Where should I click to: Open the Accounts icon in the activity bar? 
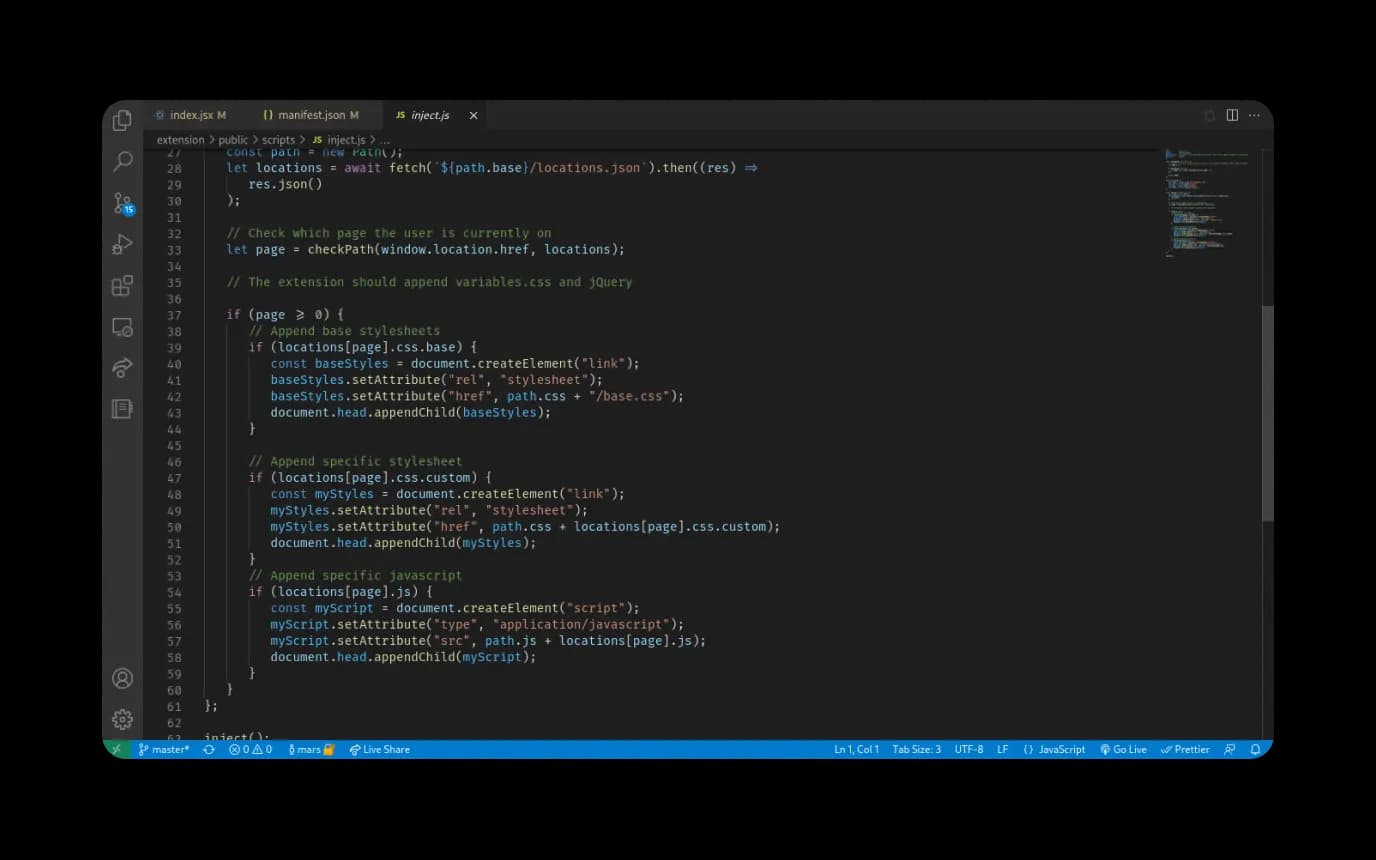pos(122,677)
